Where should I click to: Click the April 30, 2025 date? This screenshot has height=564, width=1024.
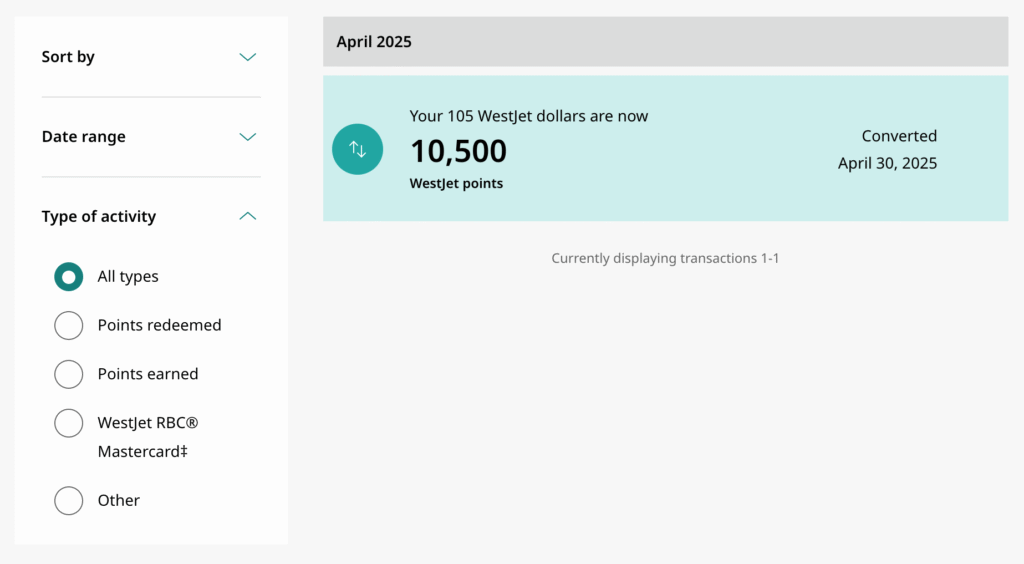[887, 163]
